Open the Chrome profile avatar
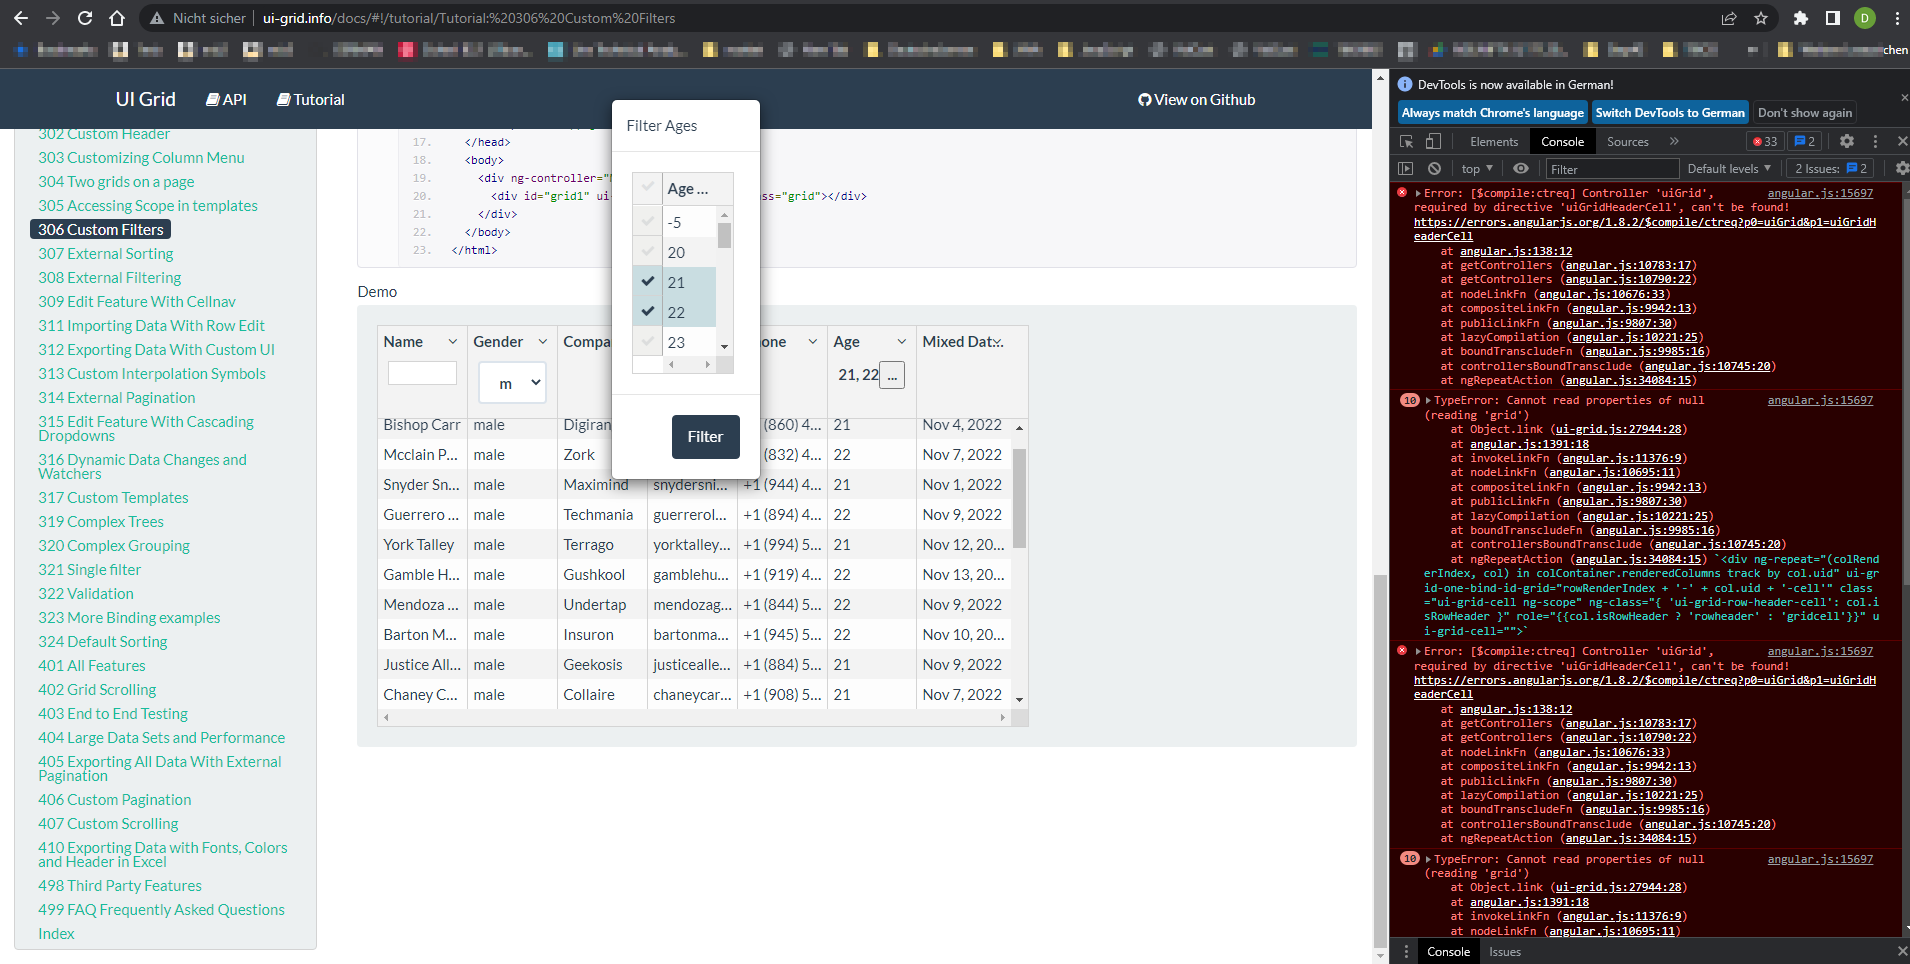The image size is (1910, 964). (1865, 18)
